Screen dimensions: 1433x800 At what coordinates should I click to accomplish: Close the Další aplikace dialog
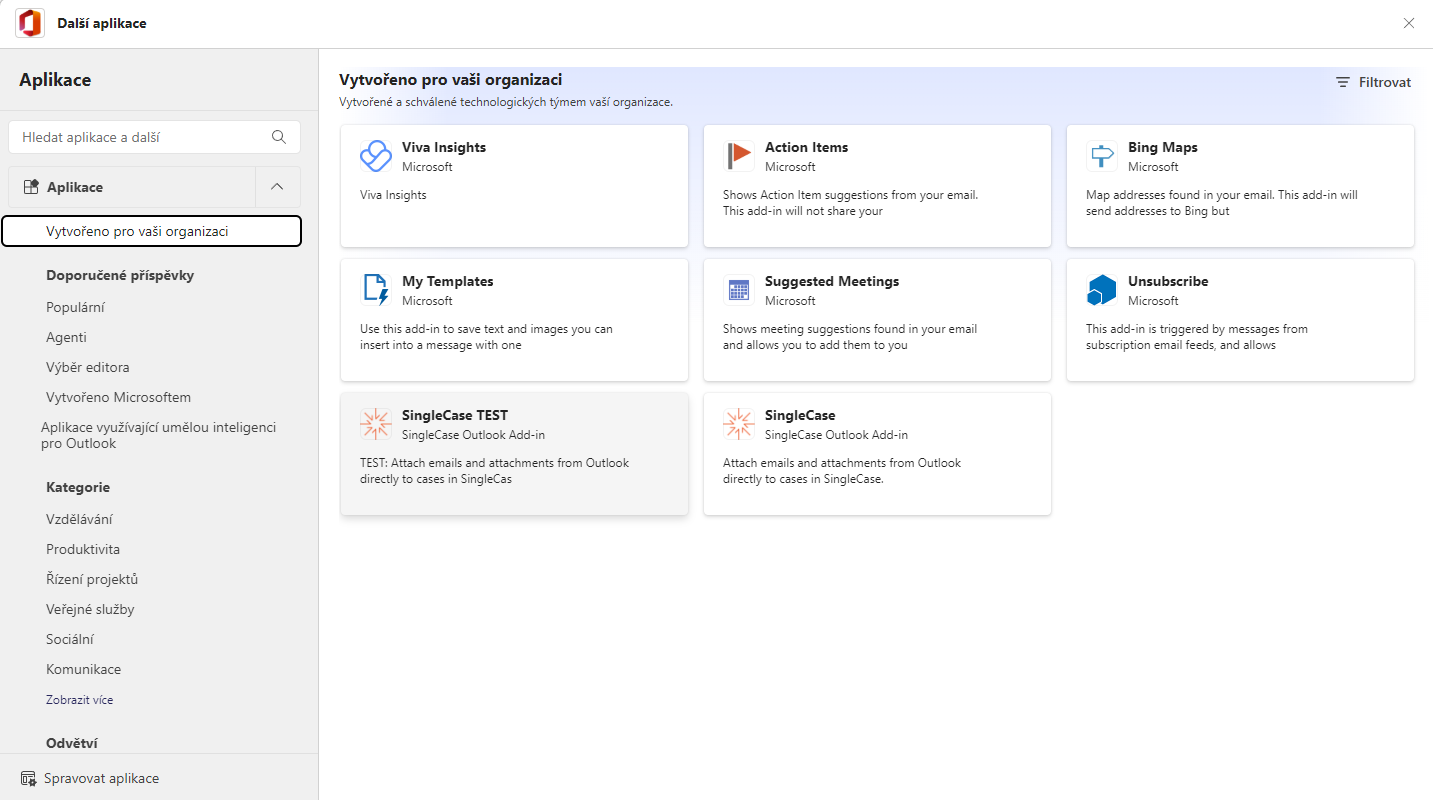(x=1409, y=23)
